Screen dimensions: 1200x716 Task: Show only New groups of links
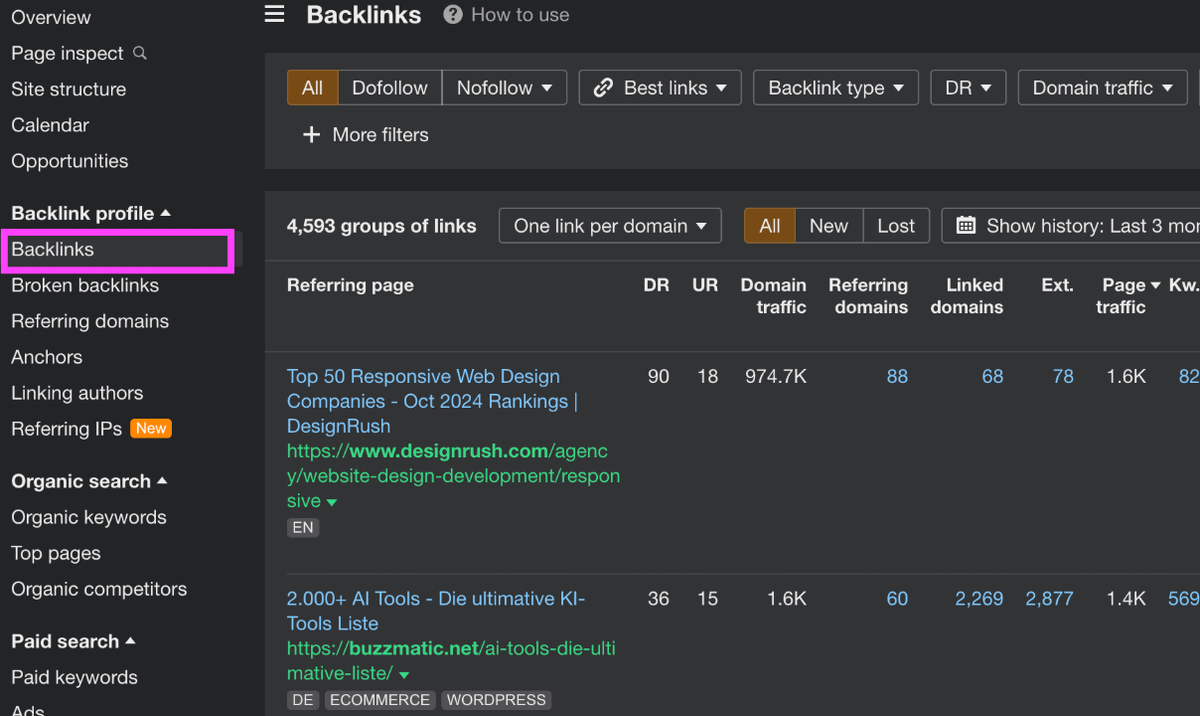click(828, 225)
